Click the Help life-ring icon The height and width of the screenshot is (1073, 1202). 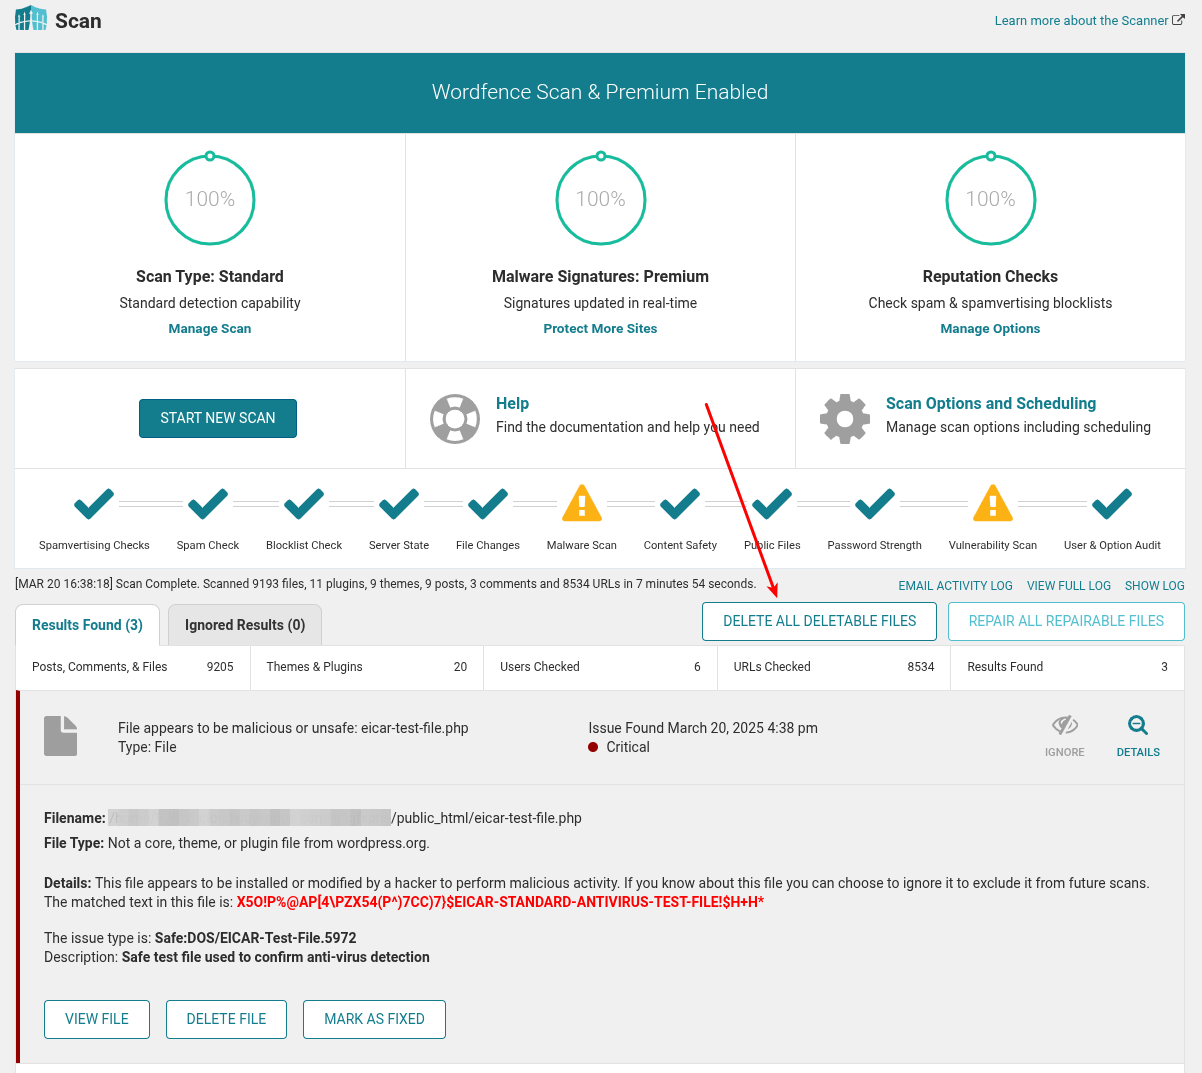coord(455,418)
